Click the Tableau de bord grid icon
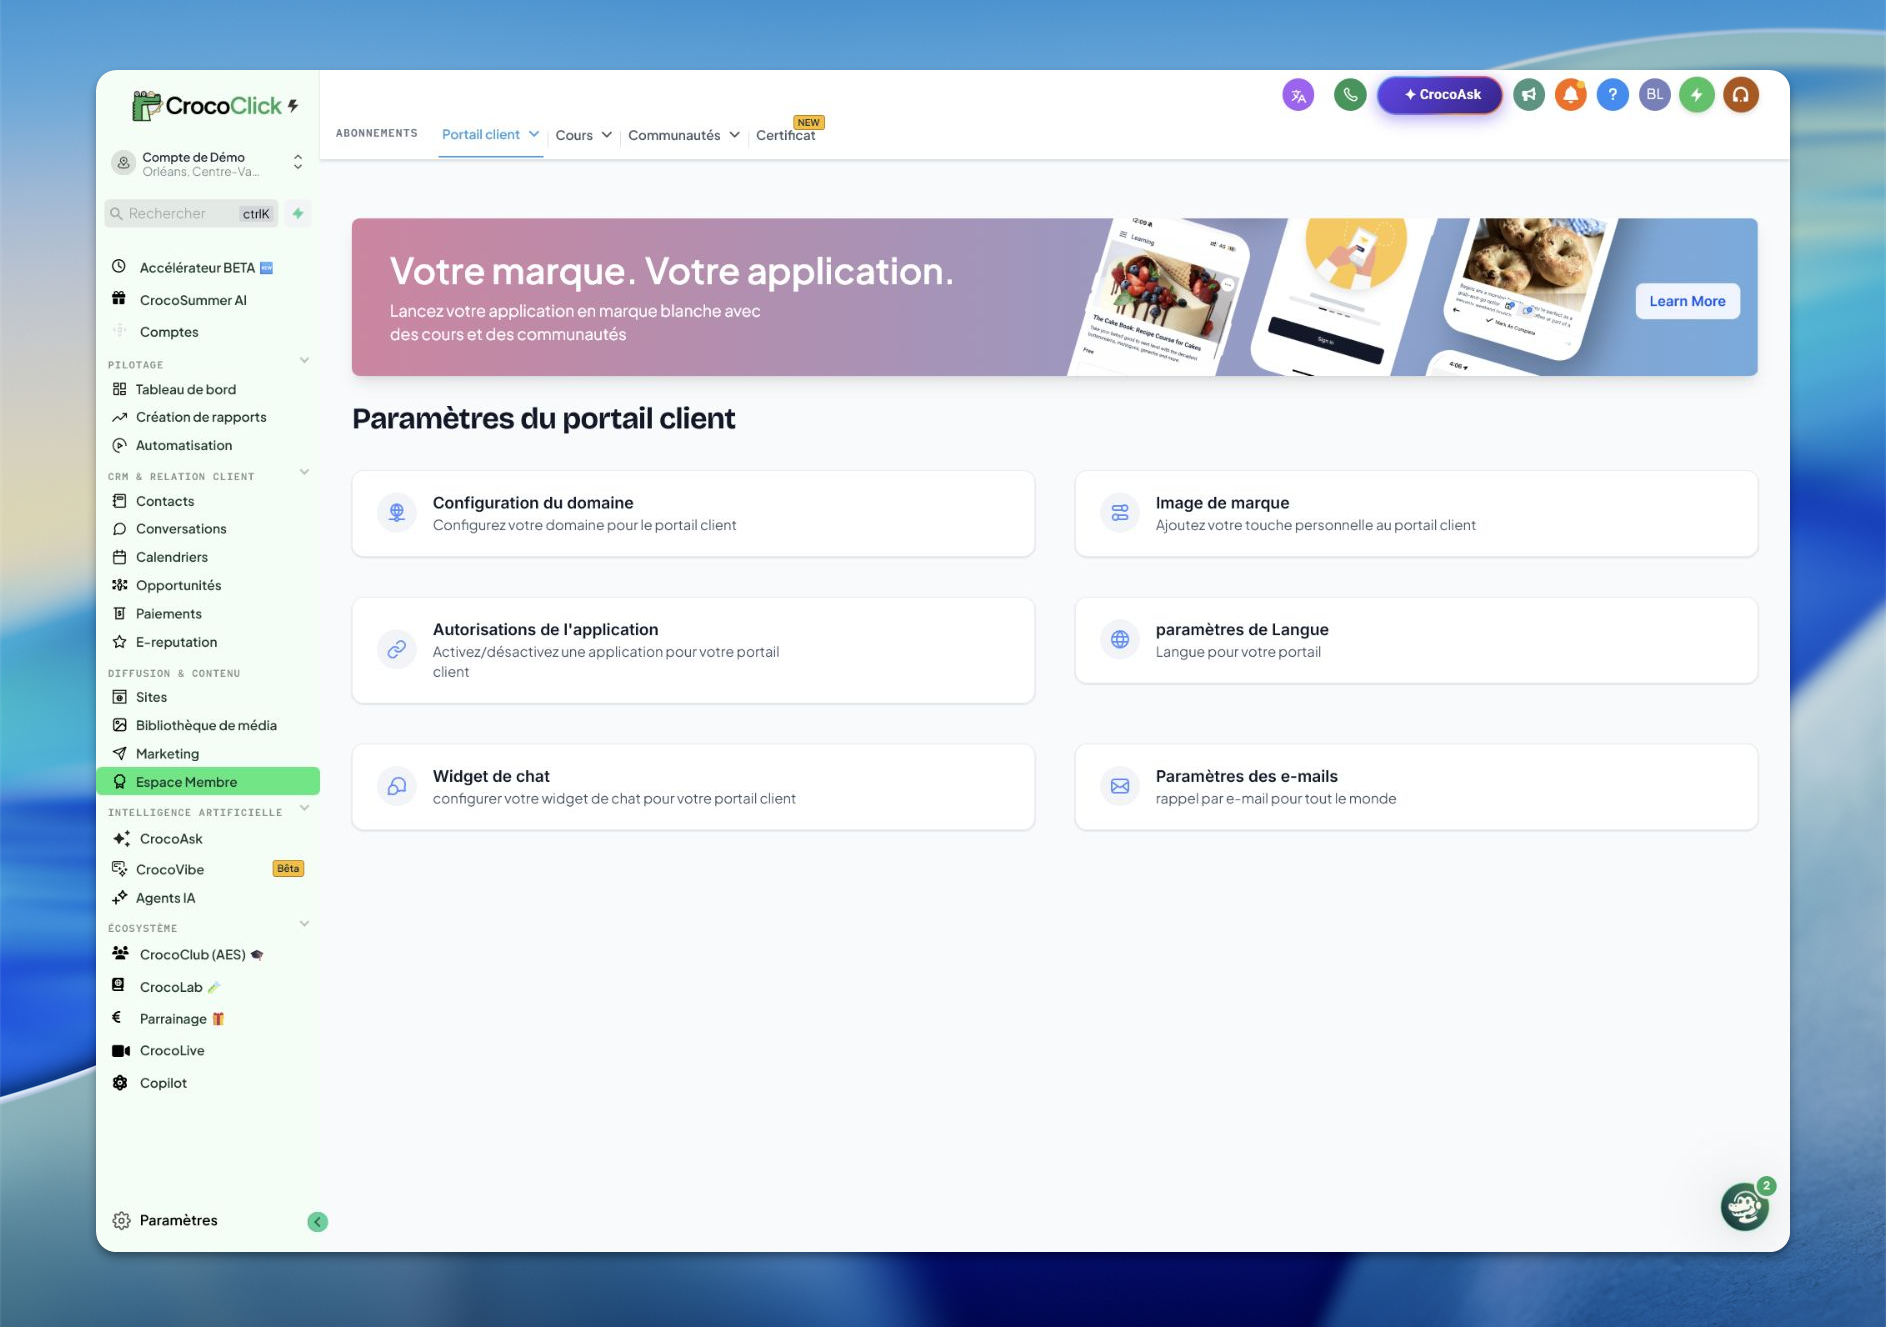The height and width of the screenshot is (1327, 1886). tap(120, 389)
